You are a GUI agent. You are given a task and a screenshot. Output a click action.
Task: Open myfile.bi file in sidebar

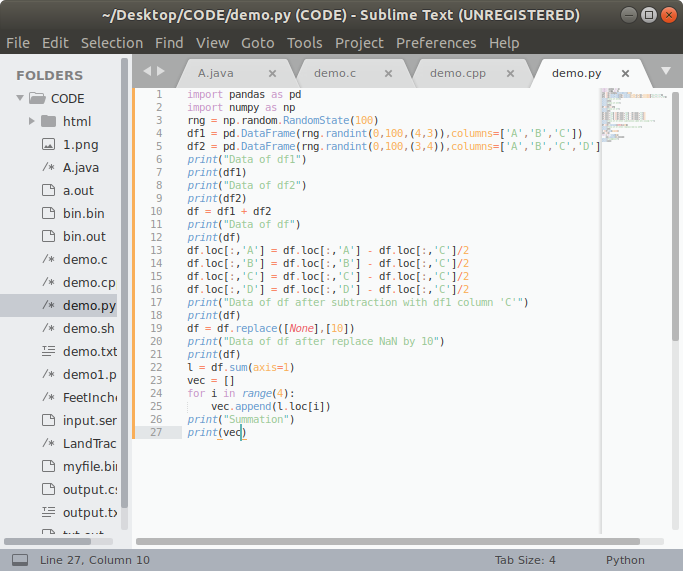coord(90,466)
